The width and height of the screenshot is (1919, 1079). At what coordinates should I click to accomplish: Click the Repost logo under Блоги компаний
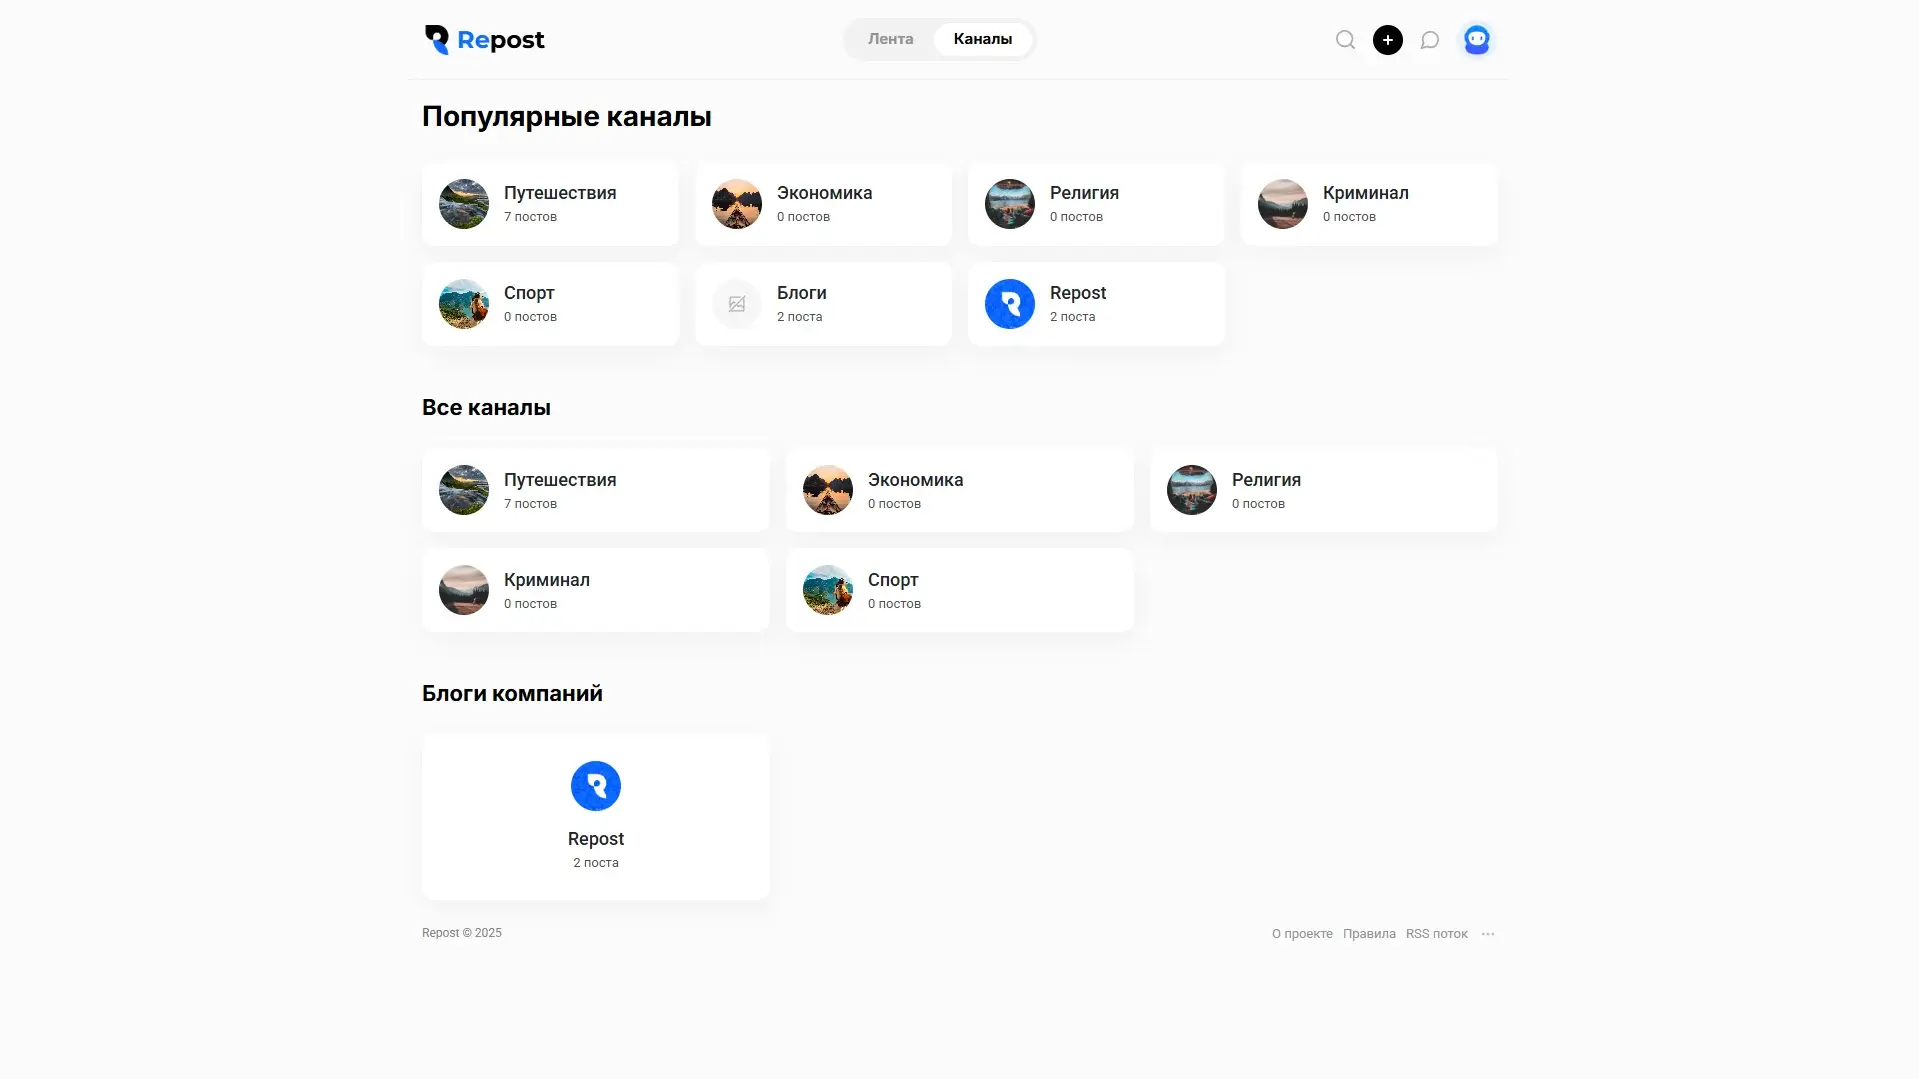595,786
